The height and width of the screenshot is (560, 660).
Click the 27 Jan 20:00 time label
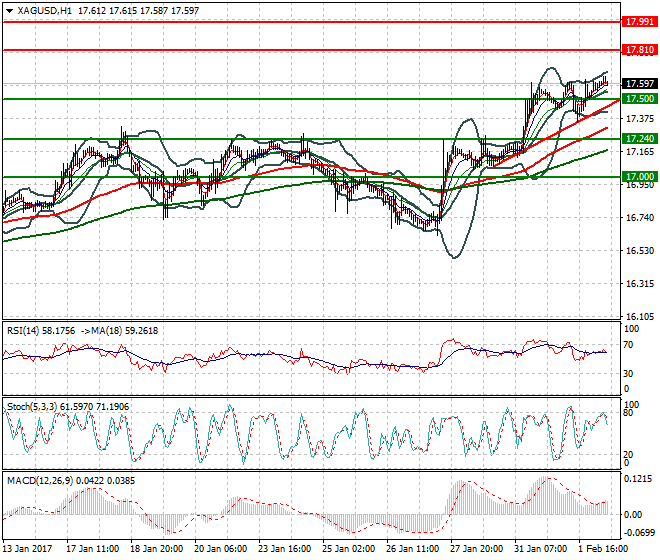coord(476,549)
